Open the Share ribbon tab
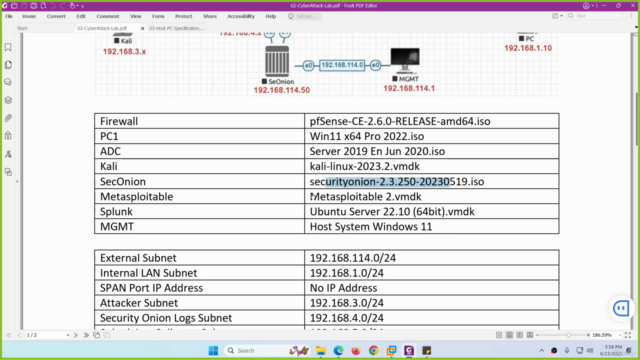640x360 pixels. (210, 16)
